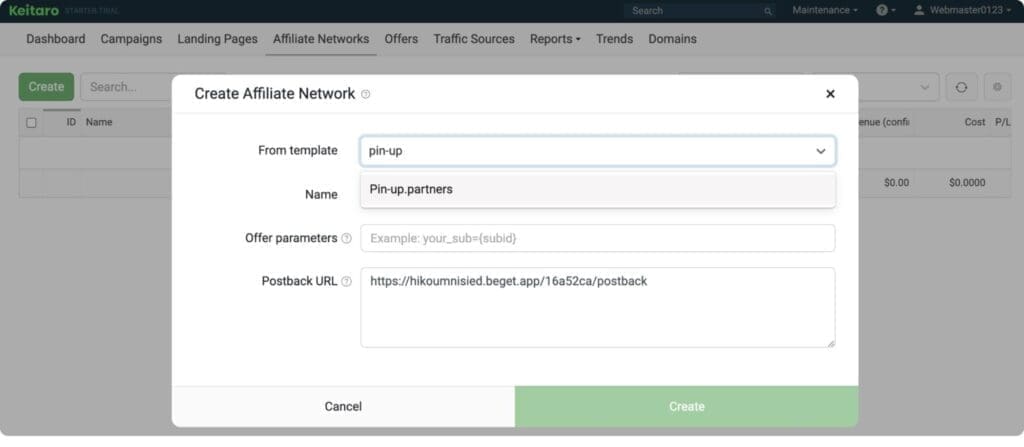1024x447 pixels.
Task: Expand the From template dropdown arrow
Action: [821, 151]
